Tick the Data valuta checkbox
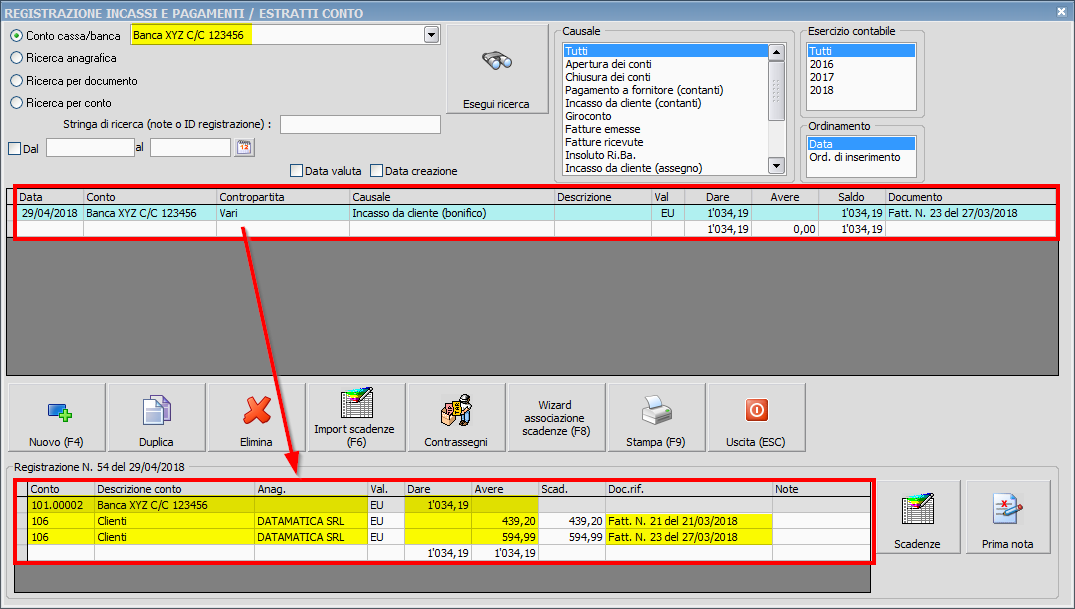Viewport: 1075px width, 609px height. click(296, 171)
